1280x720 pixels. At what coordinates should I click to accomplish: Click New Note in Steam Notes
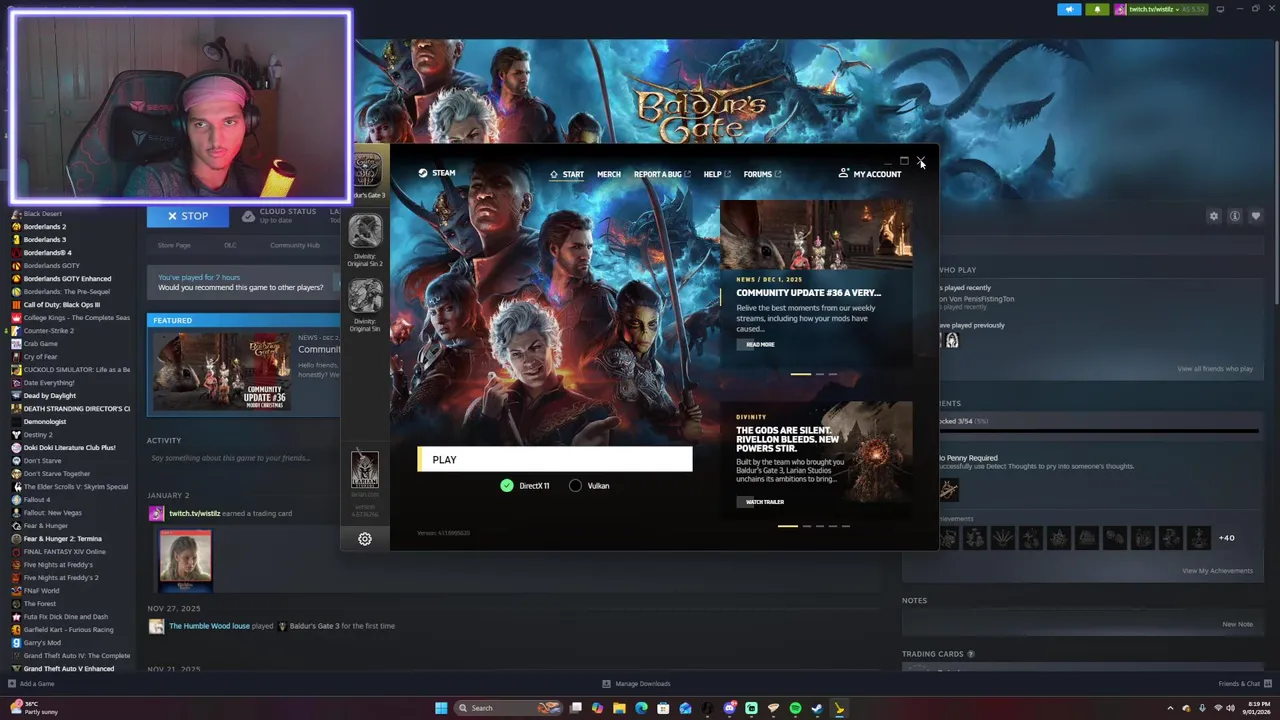click(1237, 624)
